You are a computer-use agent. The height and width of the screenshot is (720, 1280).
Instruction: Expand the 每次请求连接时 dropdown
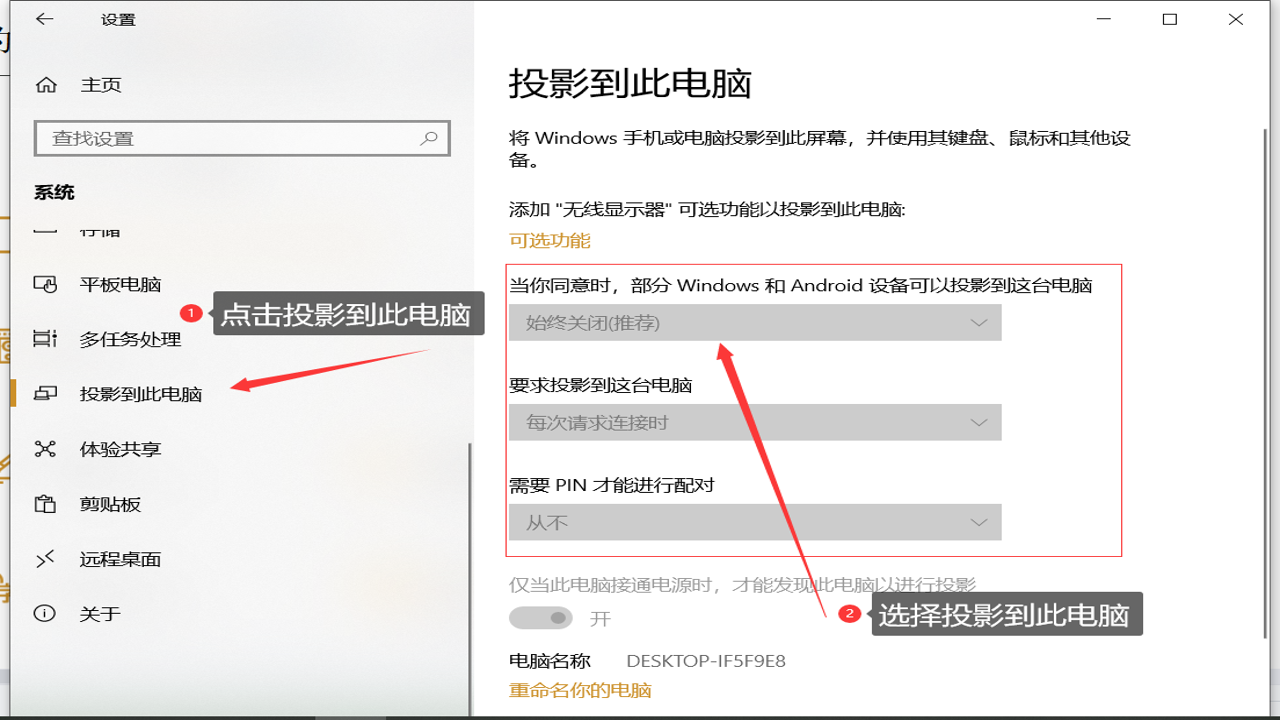[x=755, y=422]
